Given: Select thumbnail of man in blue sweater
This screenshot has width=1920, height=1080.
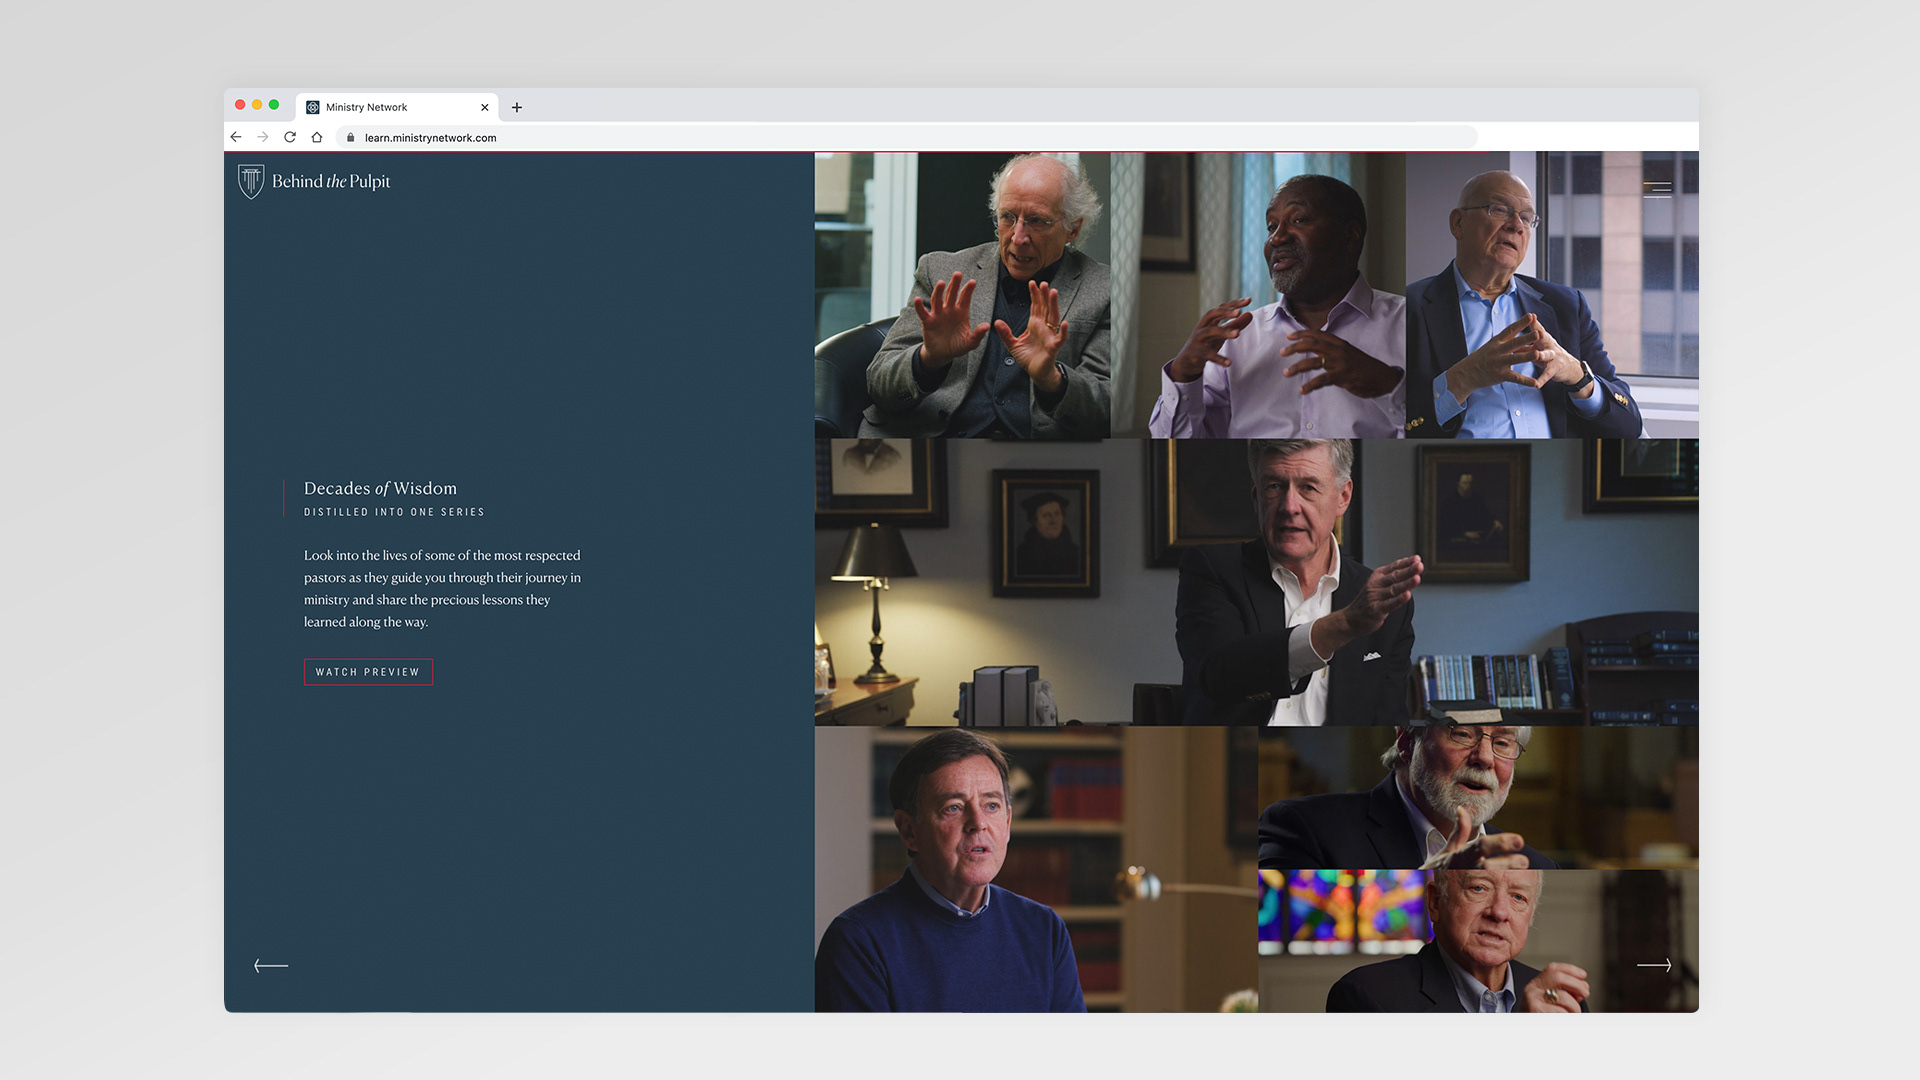Looking at the screenshot, I should (1036, 869).
